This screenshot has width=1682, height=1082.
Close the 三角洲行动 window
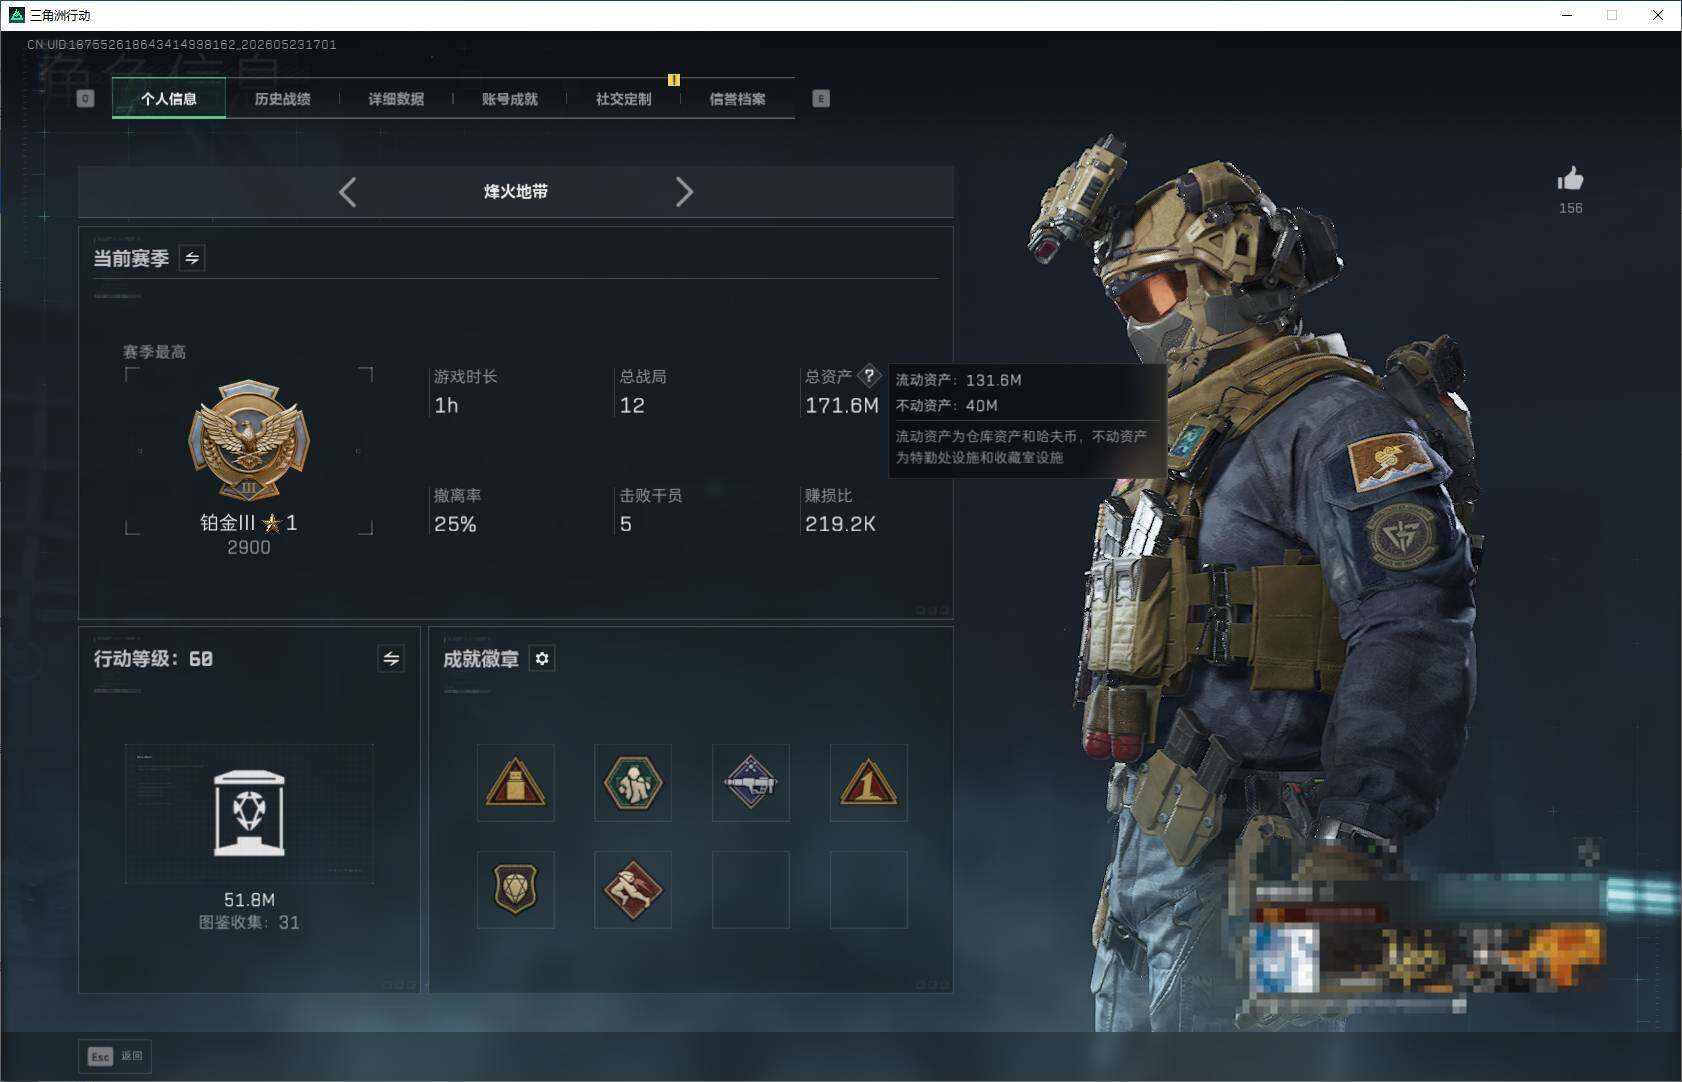(1658, 15)
